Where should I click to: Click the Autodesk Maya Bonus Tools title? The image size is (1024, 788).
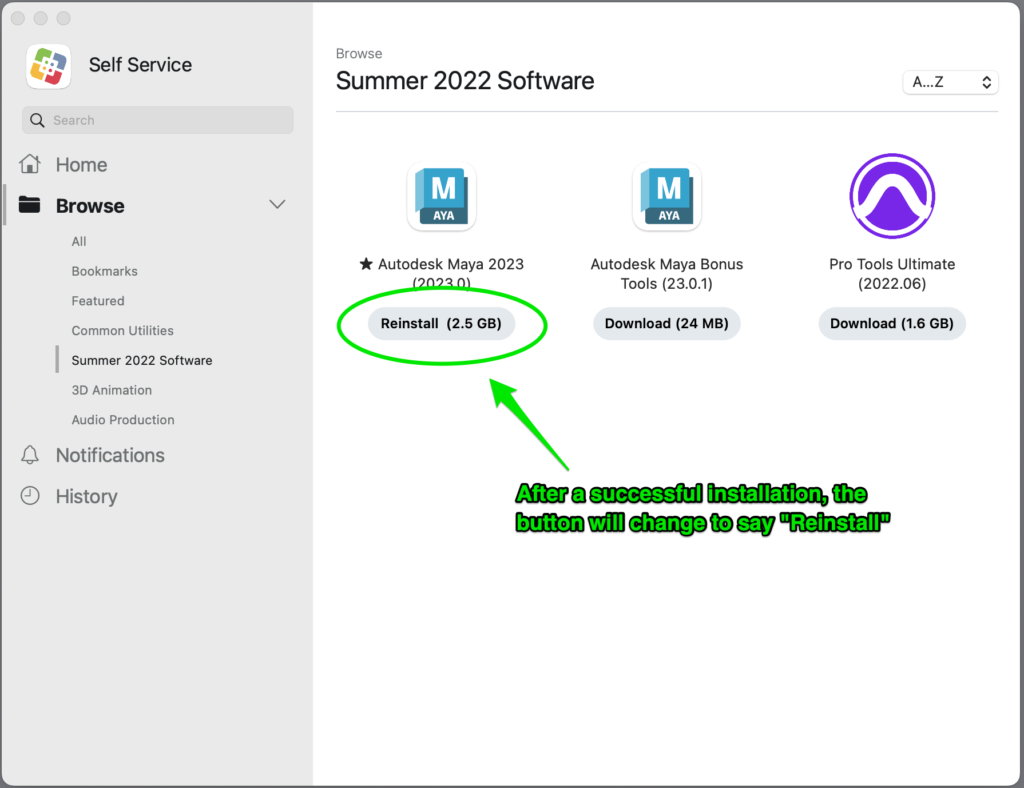pyautogui.click(x=667, y=274)
